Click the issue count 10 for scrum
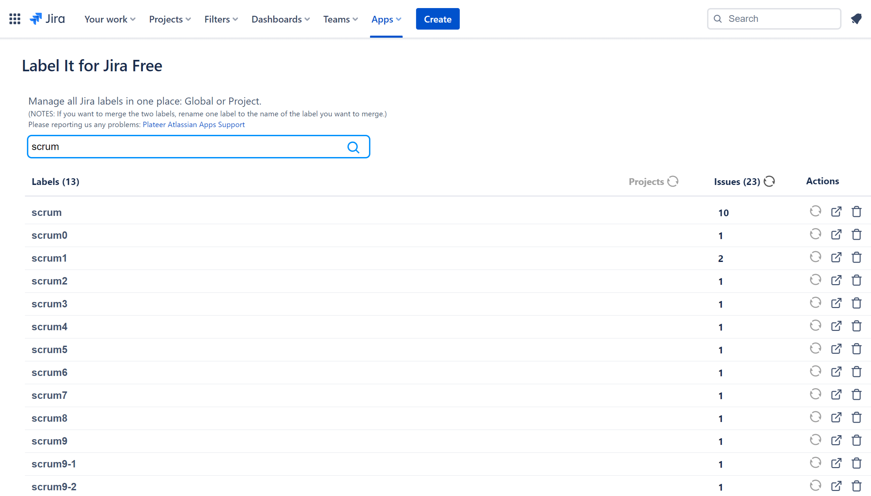Screen dimensions: 871x496 click(x=723, y=213)
